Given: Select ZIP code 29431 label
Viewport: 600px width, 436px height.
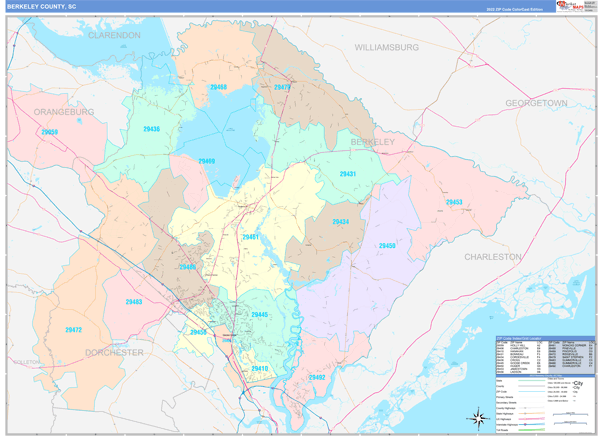Looking at the screenshot, I should [347, 174].
